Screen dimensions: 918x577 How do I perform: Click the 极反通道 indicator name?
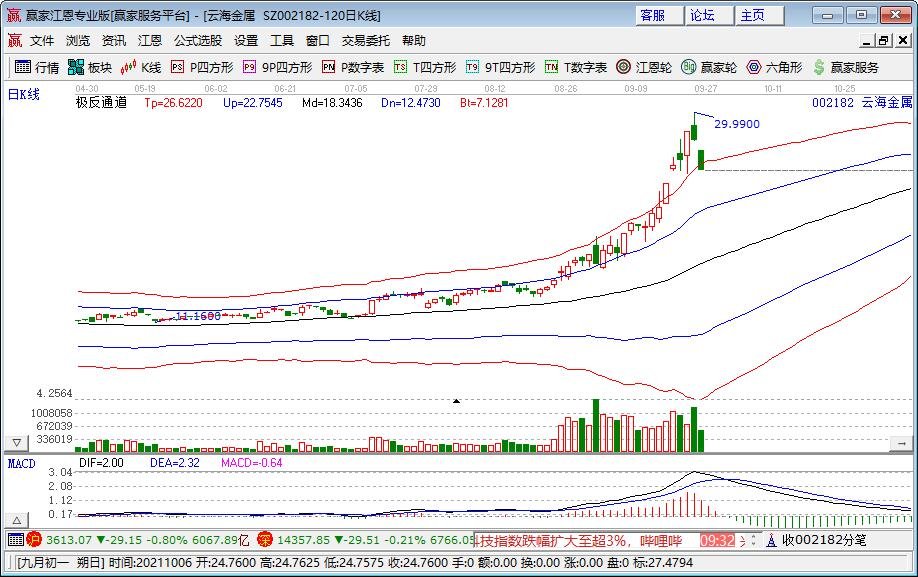click(x=101, y=103)
